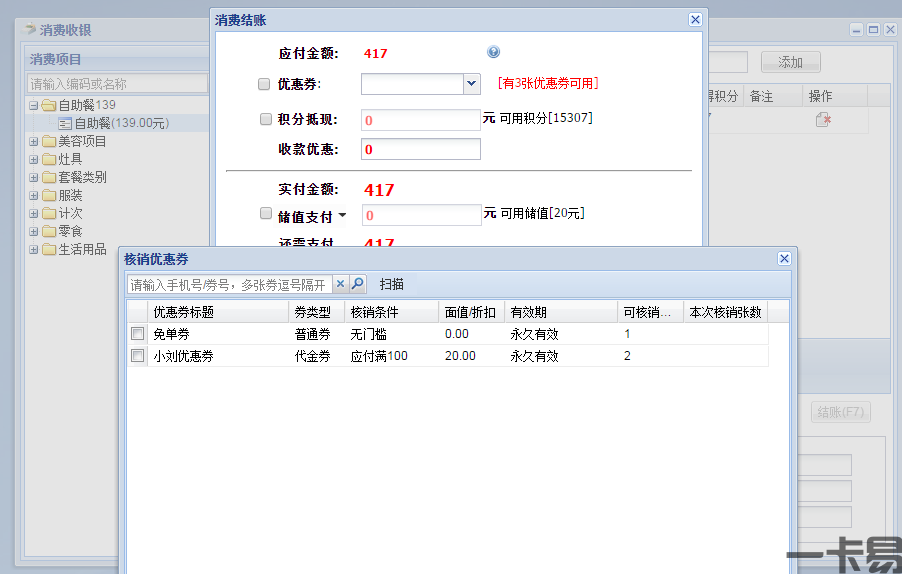Expand the 零食 tree node
902x574 pixels.
[33, 231]
